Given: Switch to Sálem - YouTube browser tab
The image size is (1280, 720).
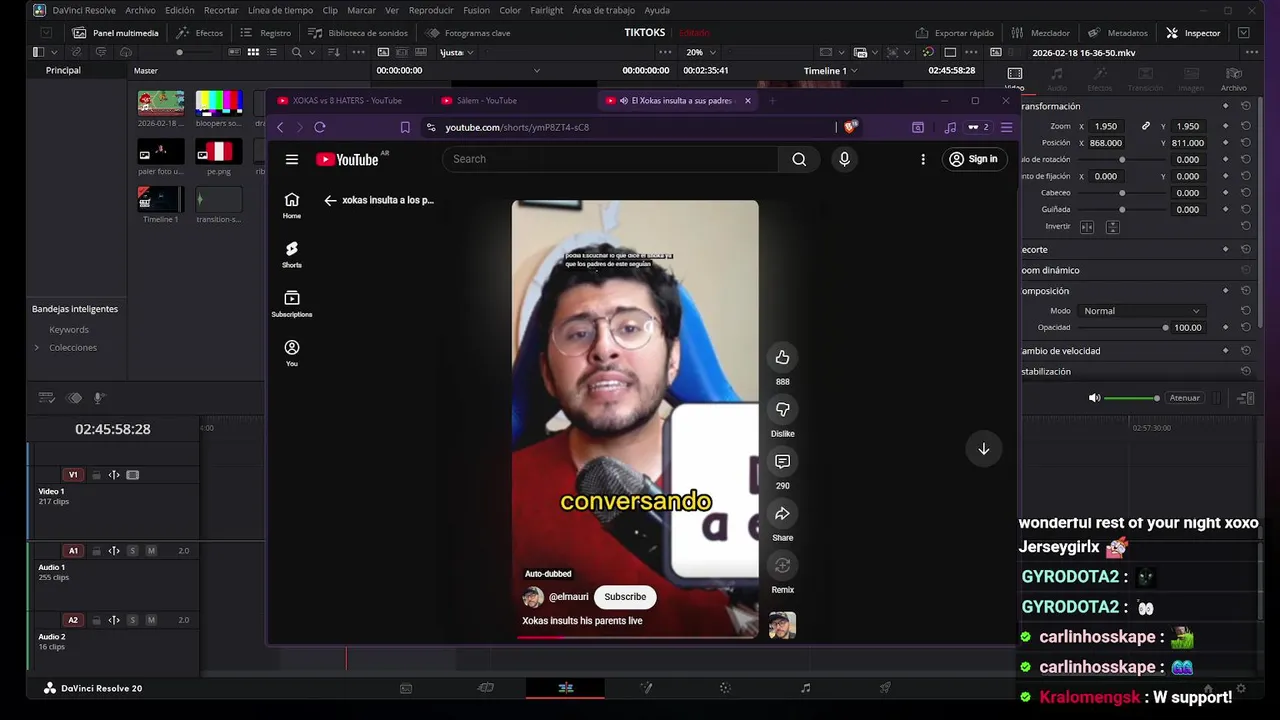Looking at the screenshot, I should (486, 100).
